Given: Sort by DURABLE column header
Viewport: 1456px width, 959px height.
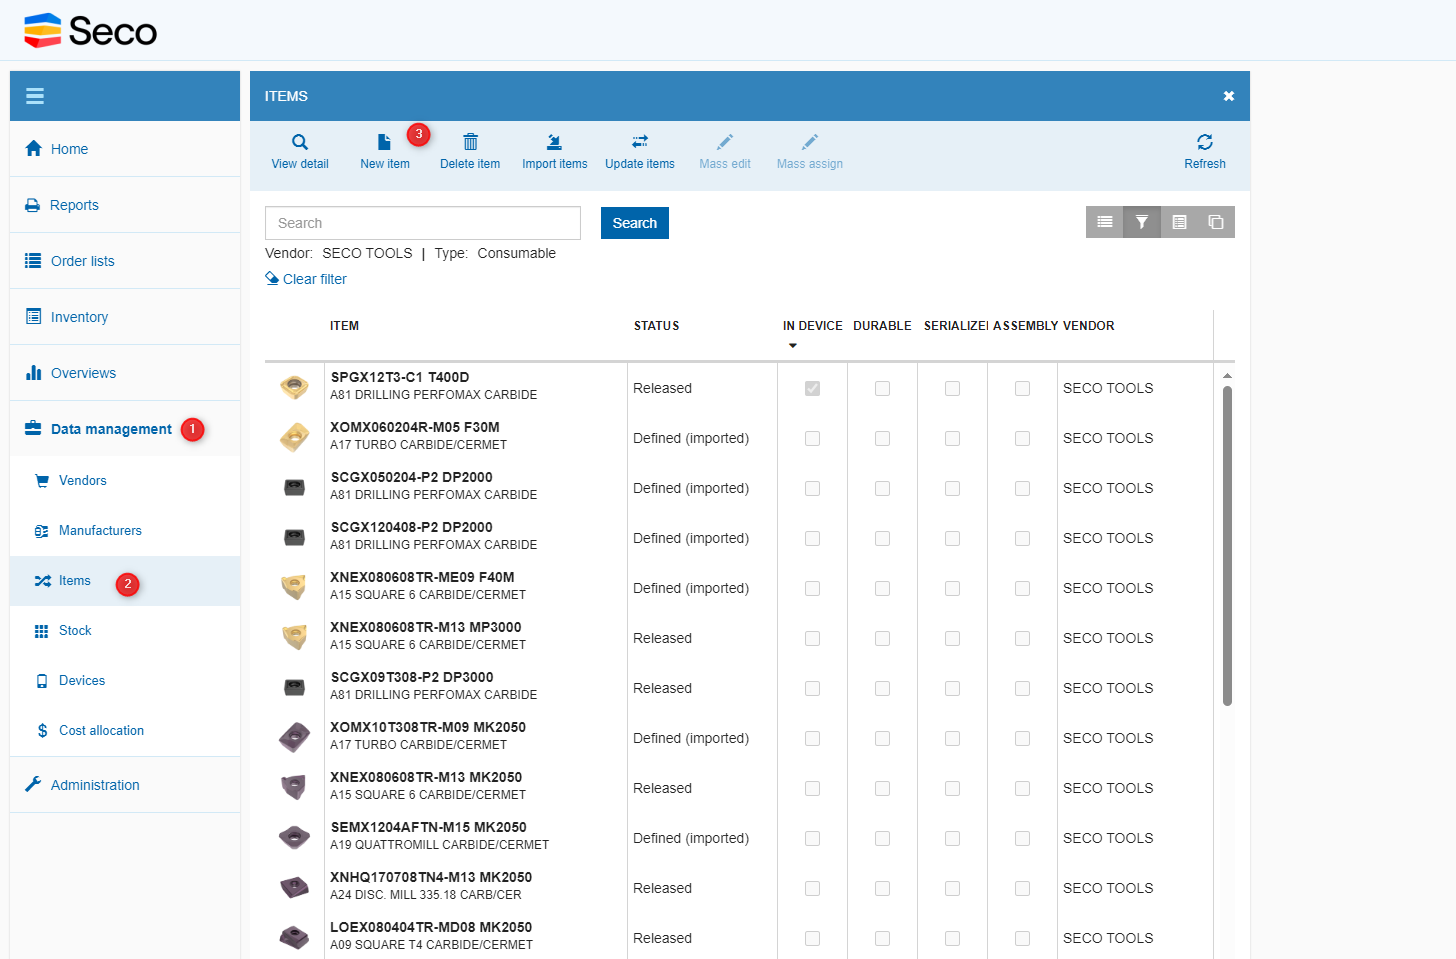Looking at the screenshot, I should coord(882,326).
